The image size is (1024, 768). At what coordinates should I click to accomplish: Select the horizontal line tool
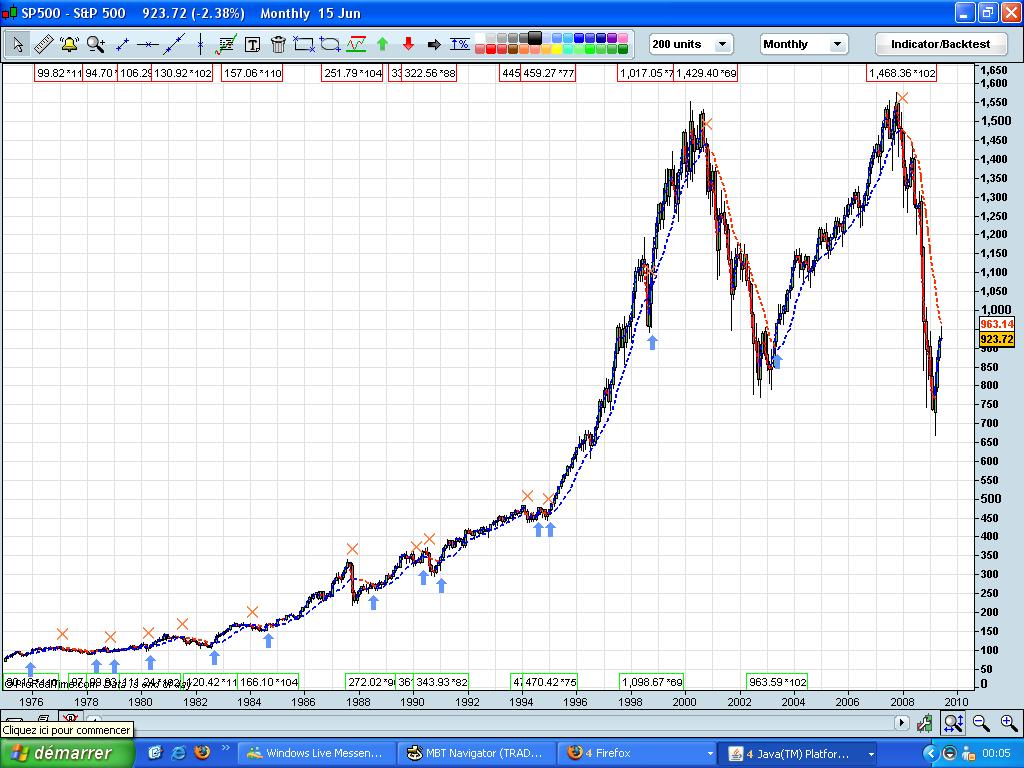click(148, 44)
